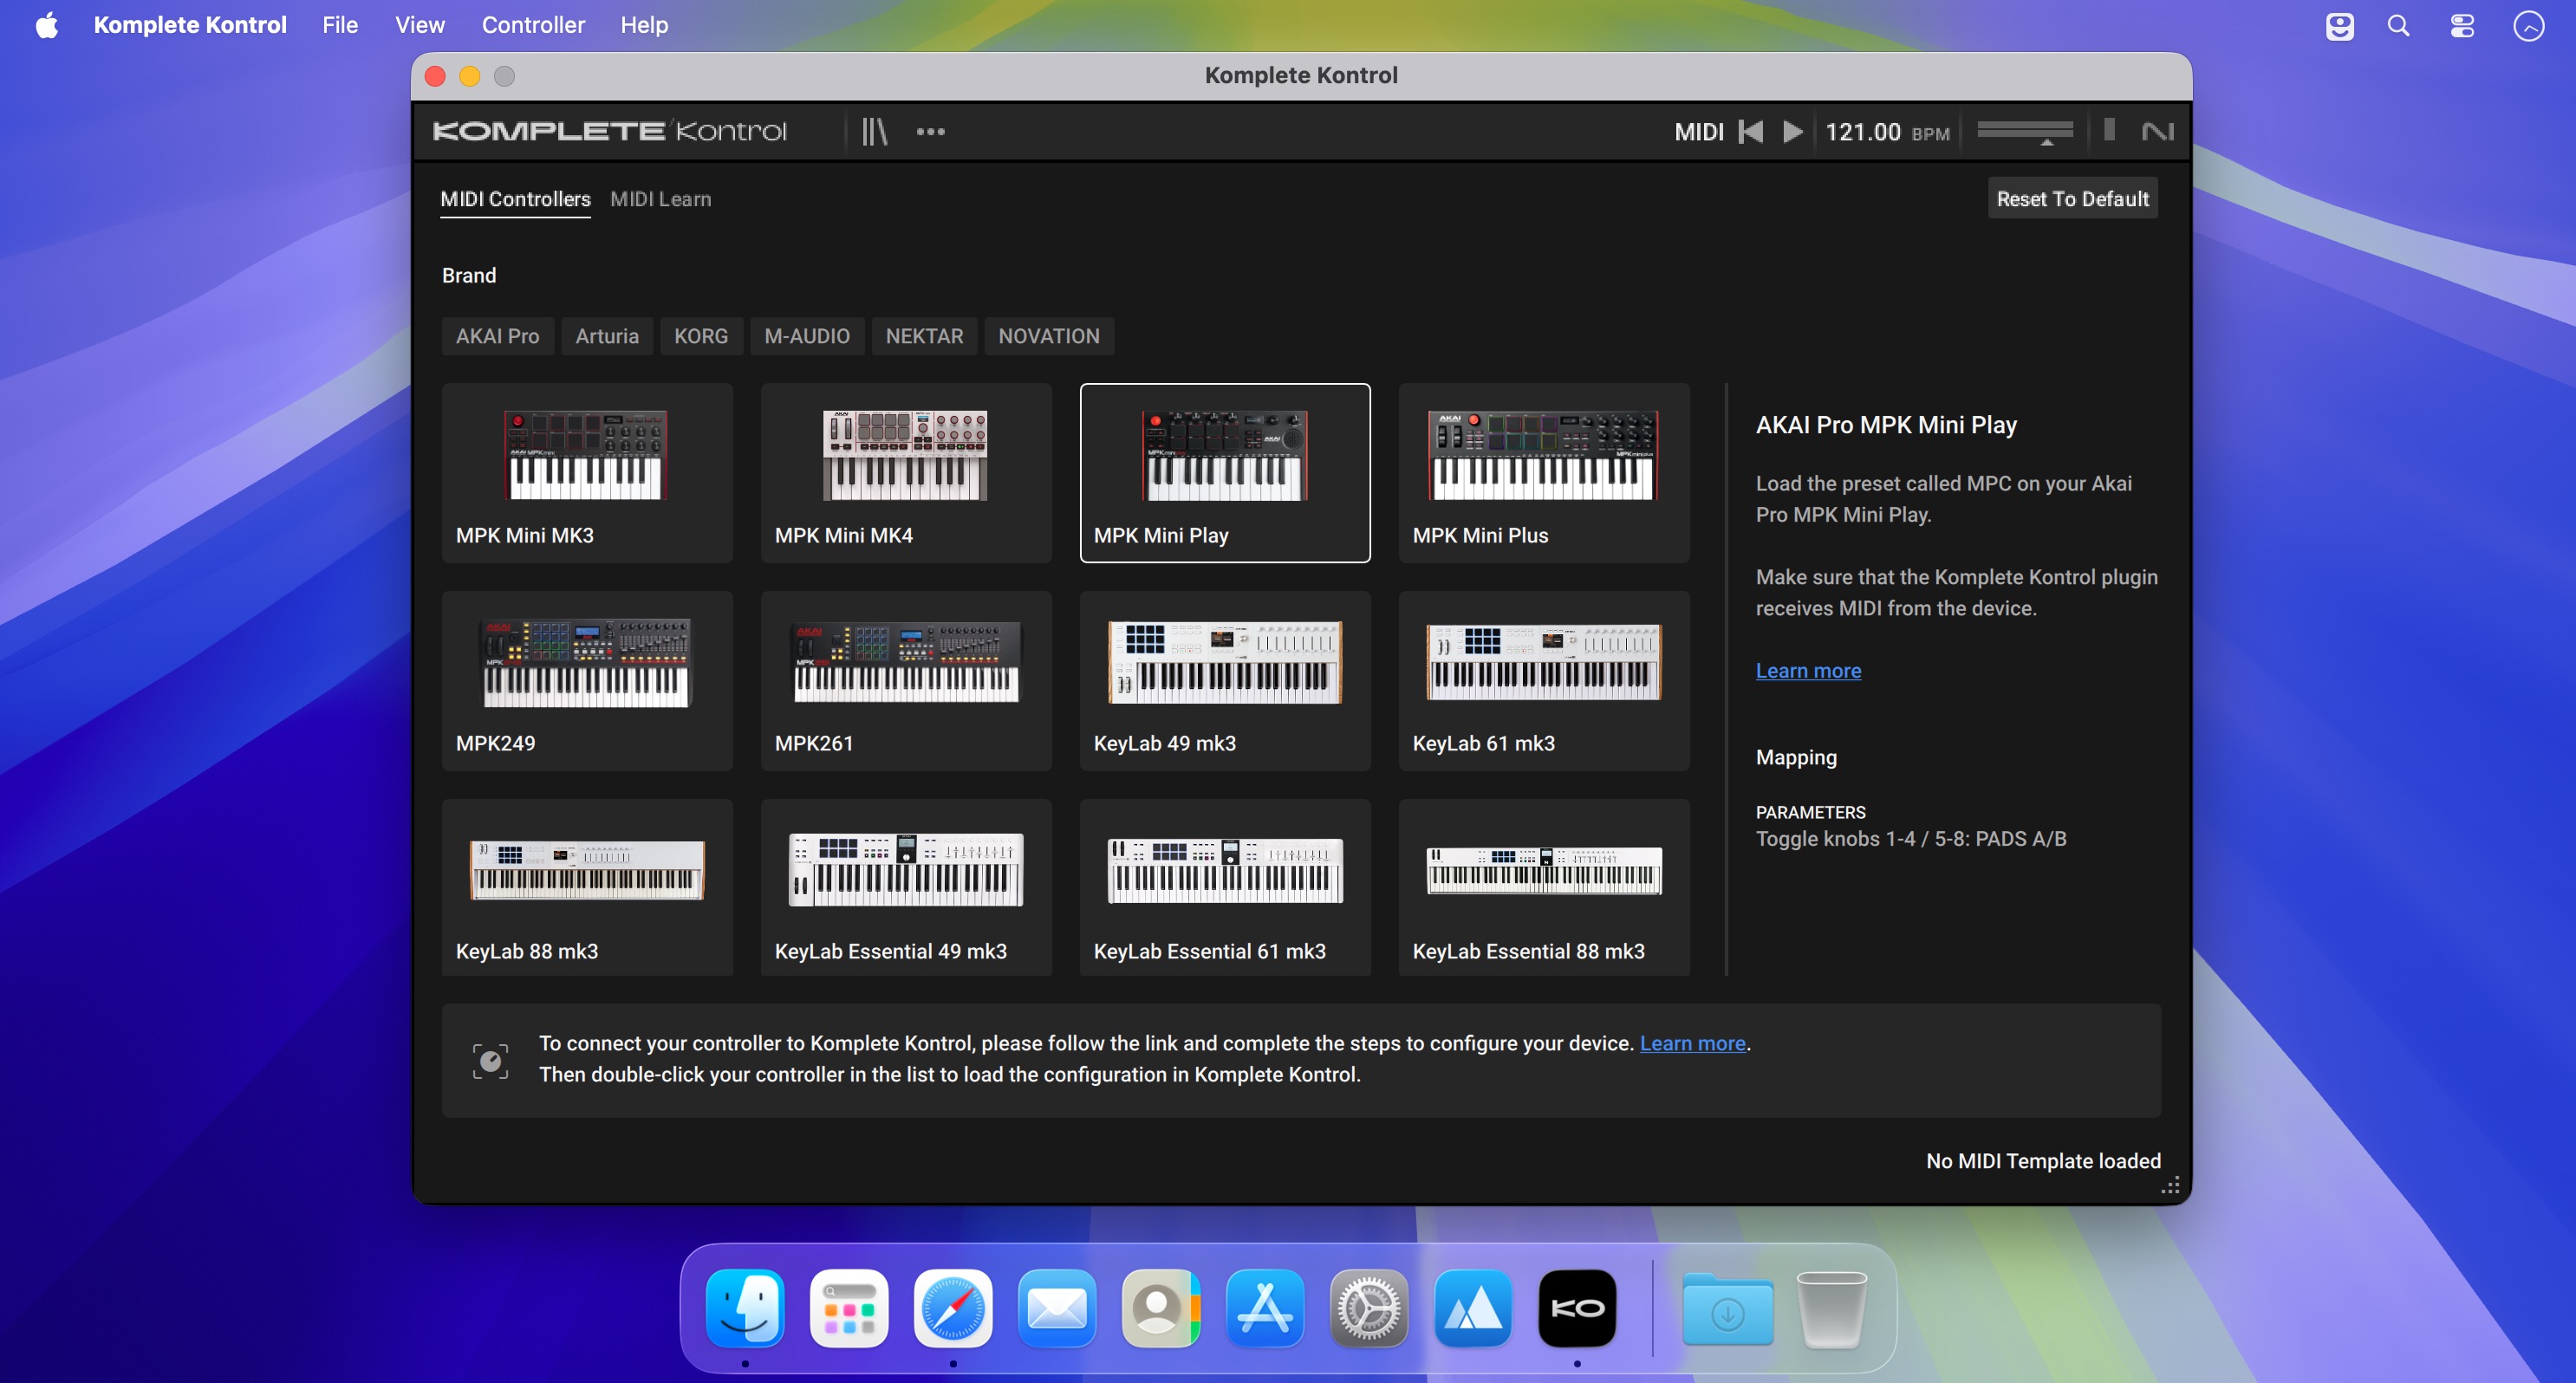Switch to the MIDI Learn tab
The height and width of the screenshot is (1383, 2576).
point(660,199)
